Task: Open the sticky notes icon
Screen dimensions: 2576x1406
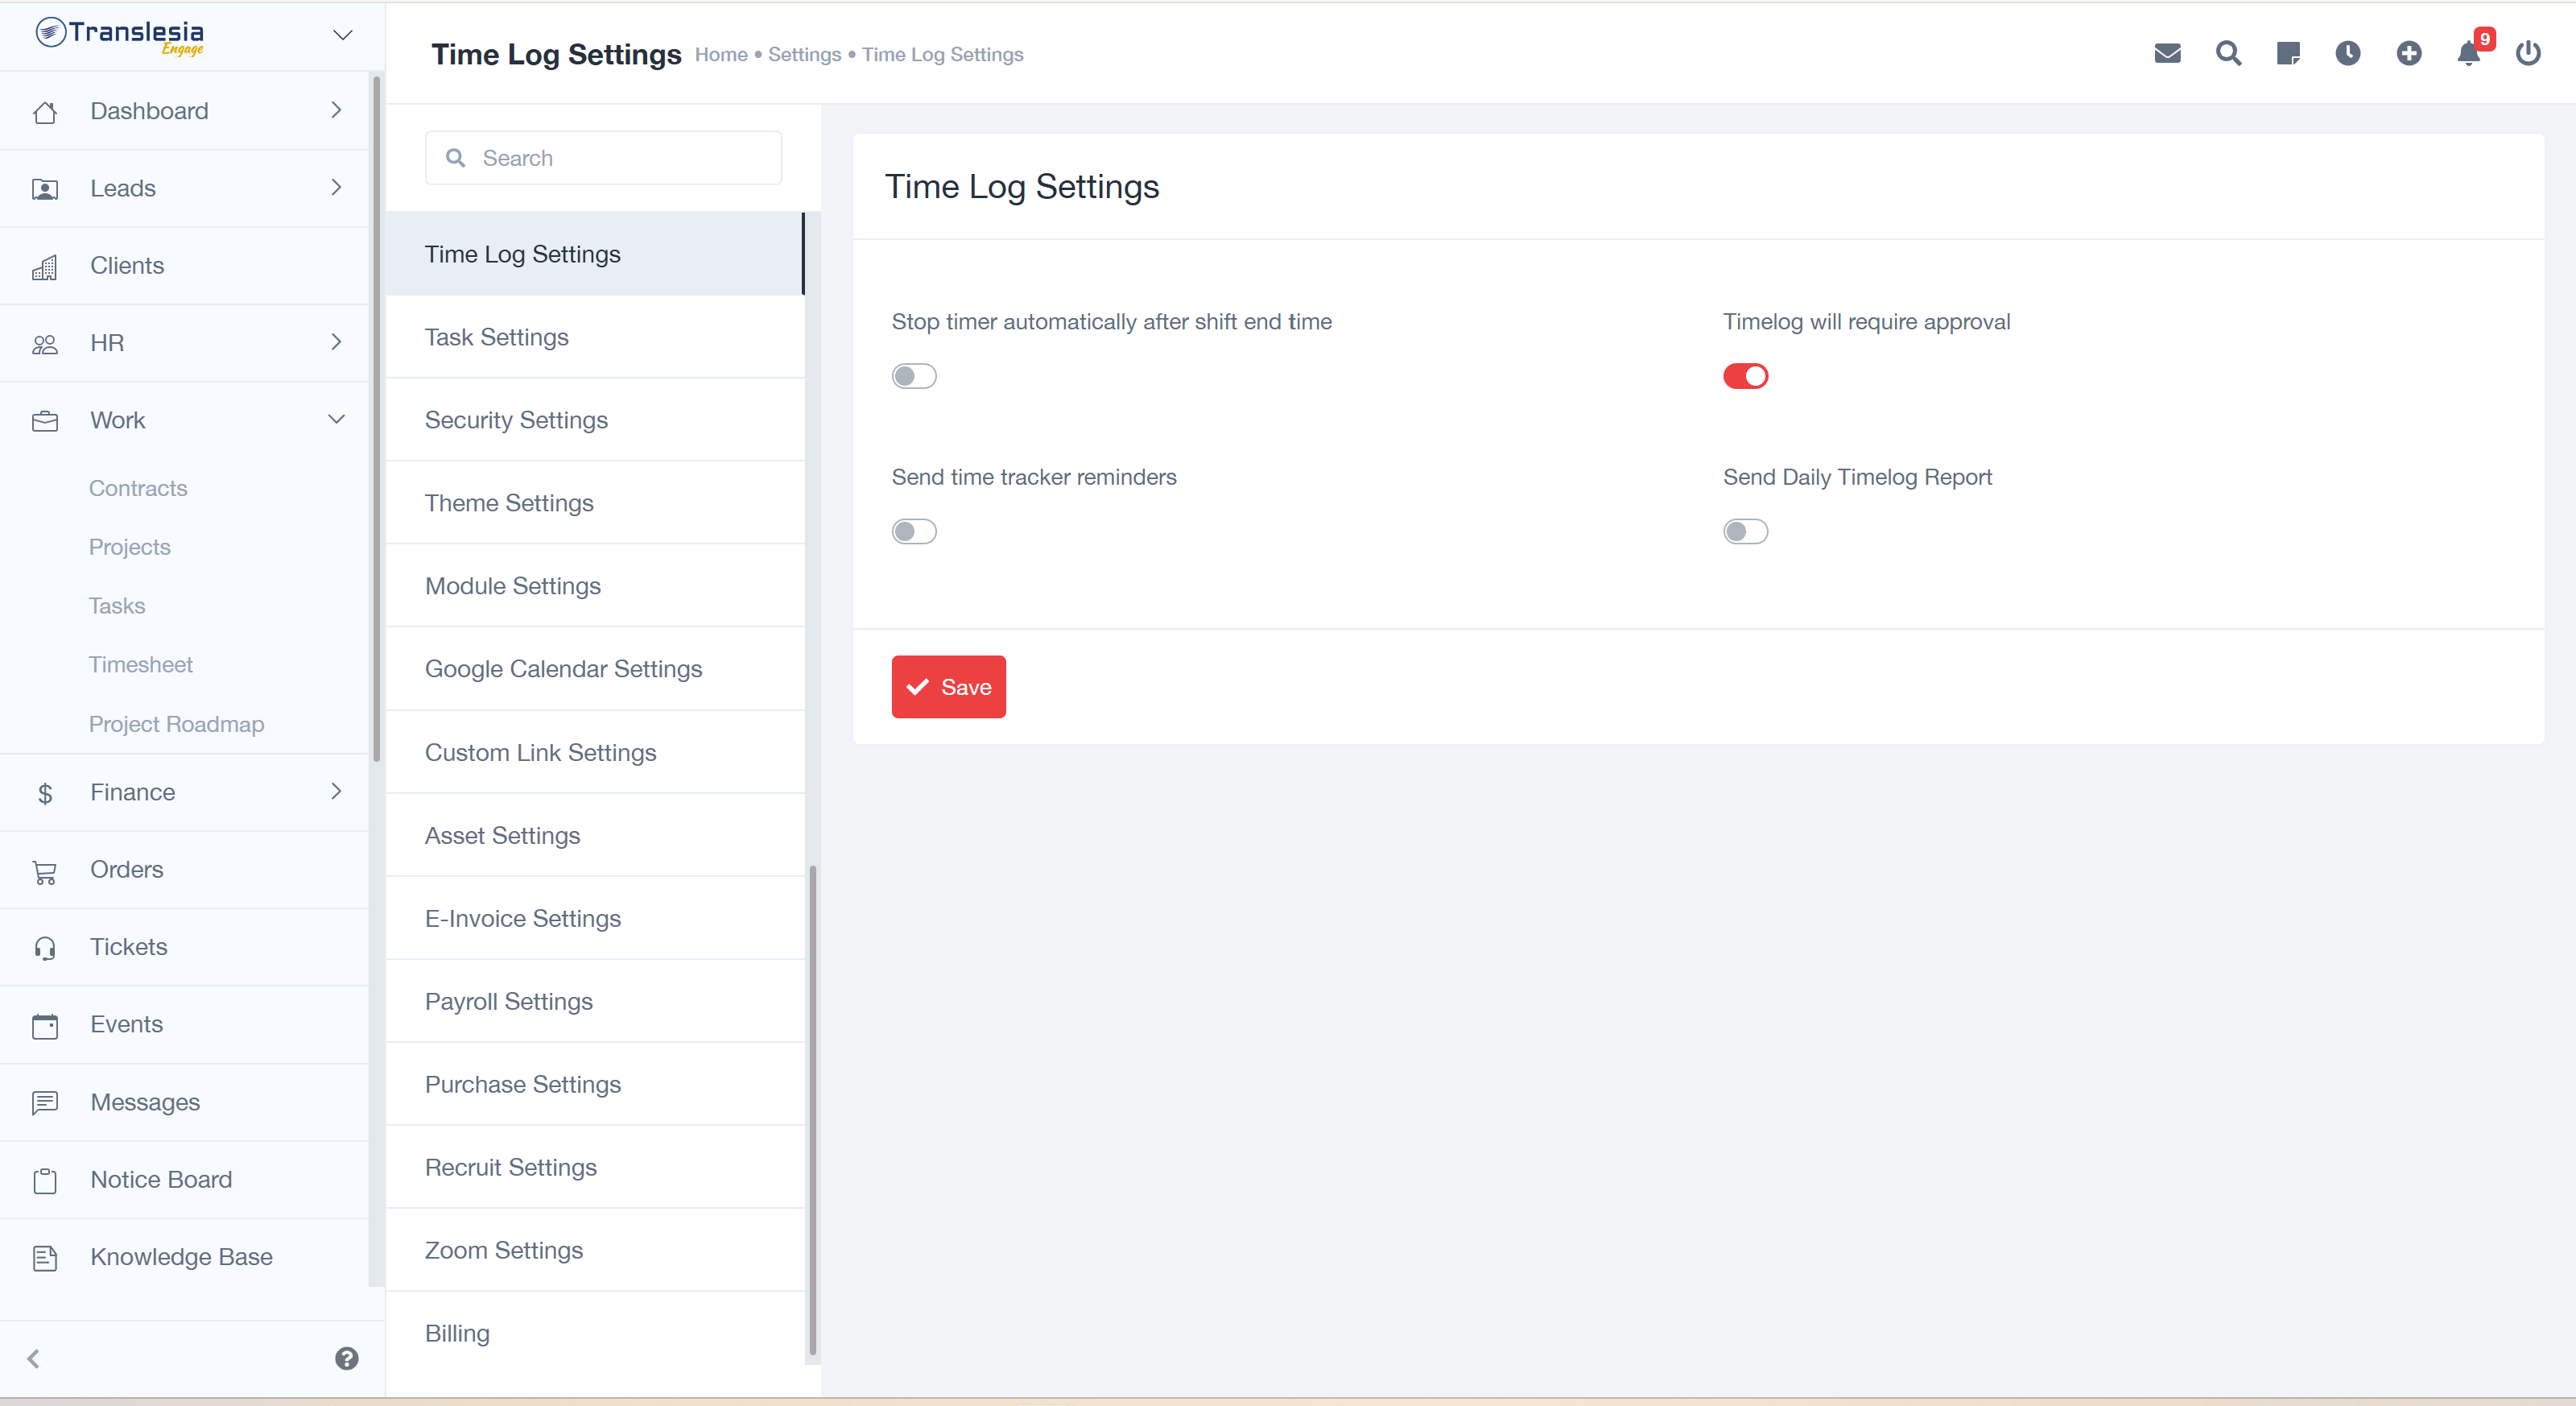Action: [2288, 54]
